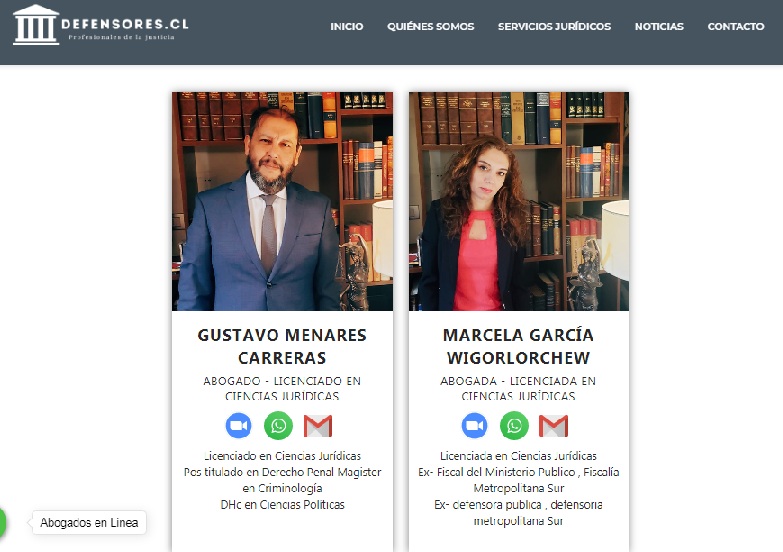Open the Quiénes Somos menu item
The image size is (783, 552).
click(x=430, y=26)
